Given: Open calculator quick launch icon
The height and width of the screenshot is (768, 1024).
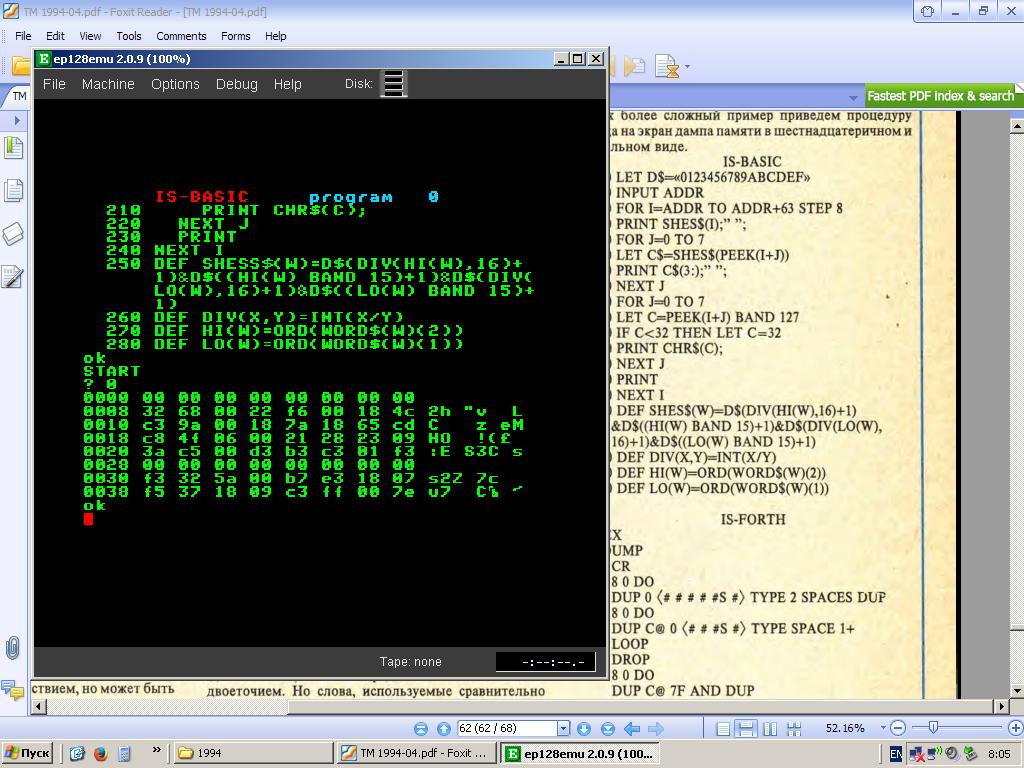Looking at the screenshot, I should (124, 753).
